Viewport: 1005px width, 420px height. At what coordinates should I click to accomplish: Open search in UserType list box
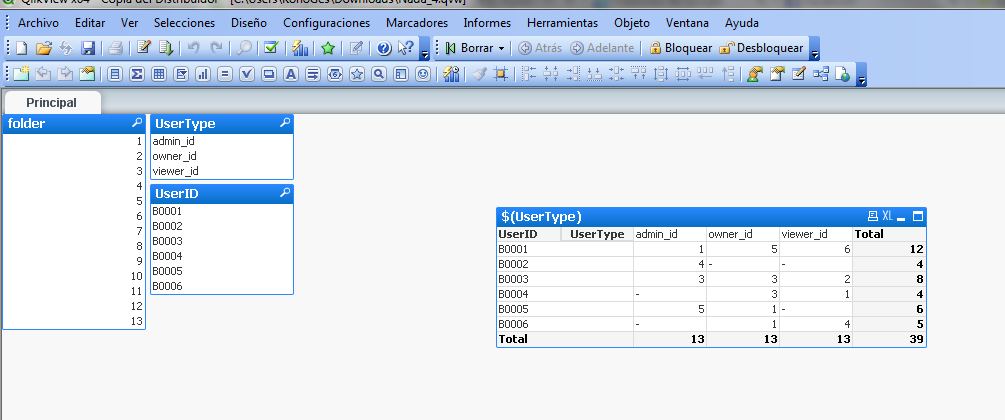285,122
